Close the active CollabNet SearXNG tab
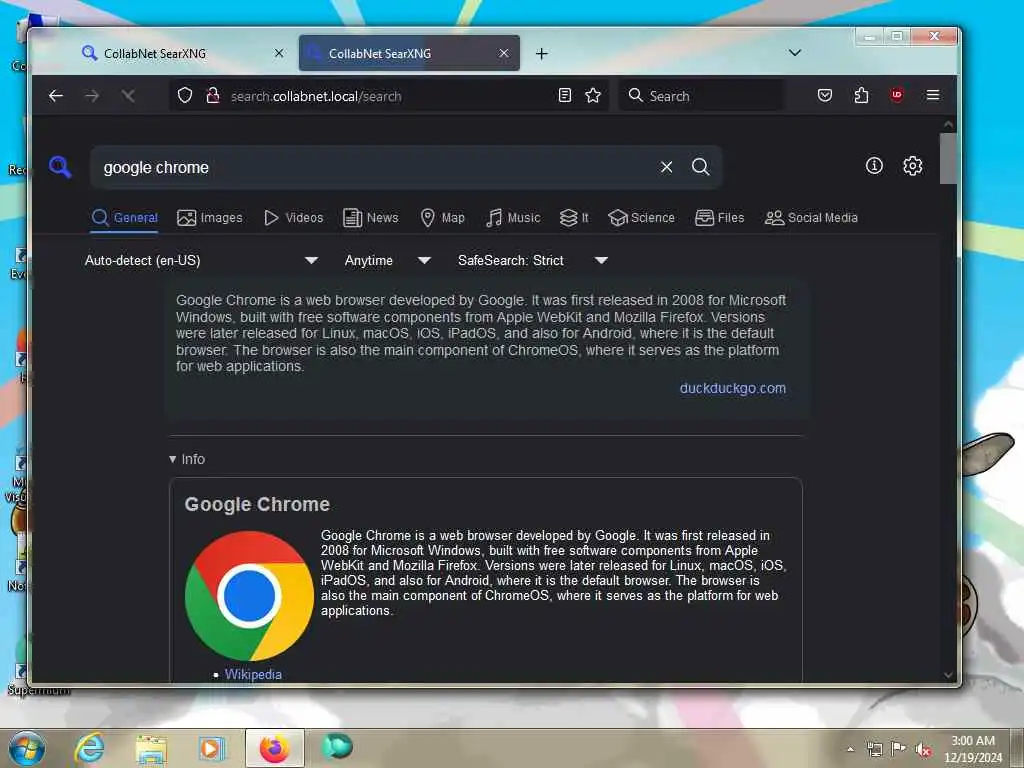The height and width of the screenshot is (768, 1024). 504,53
